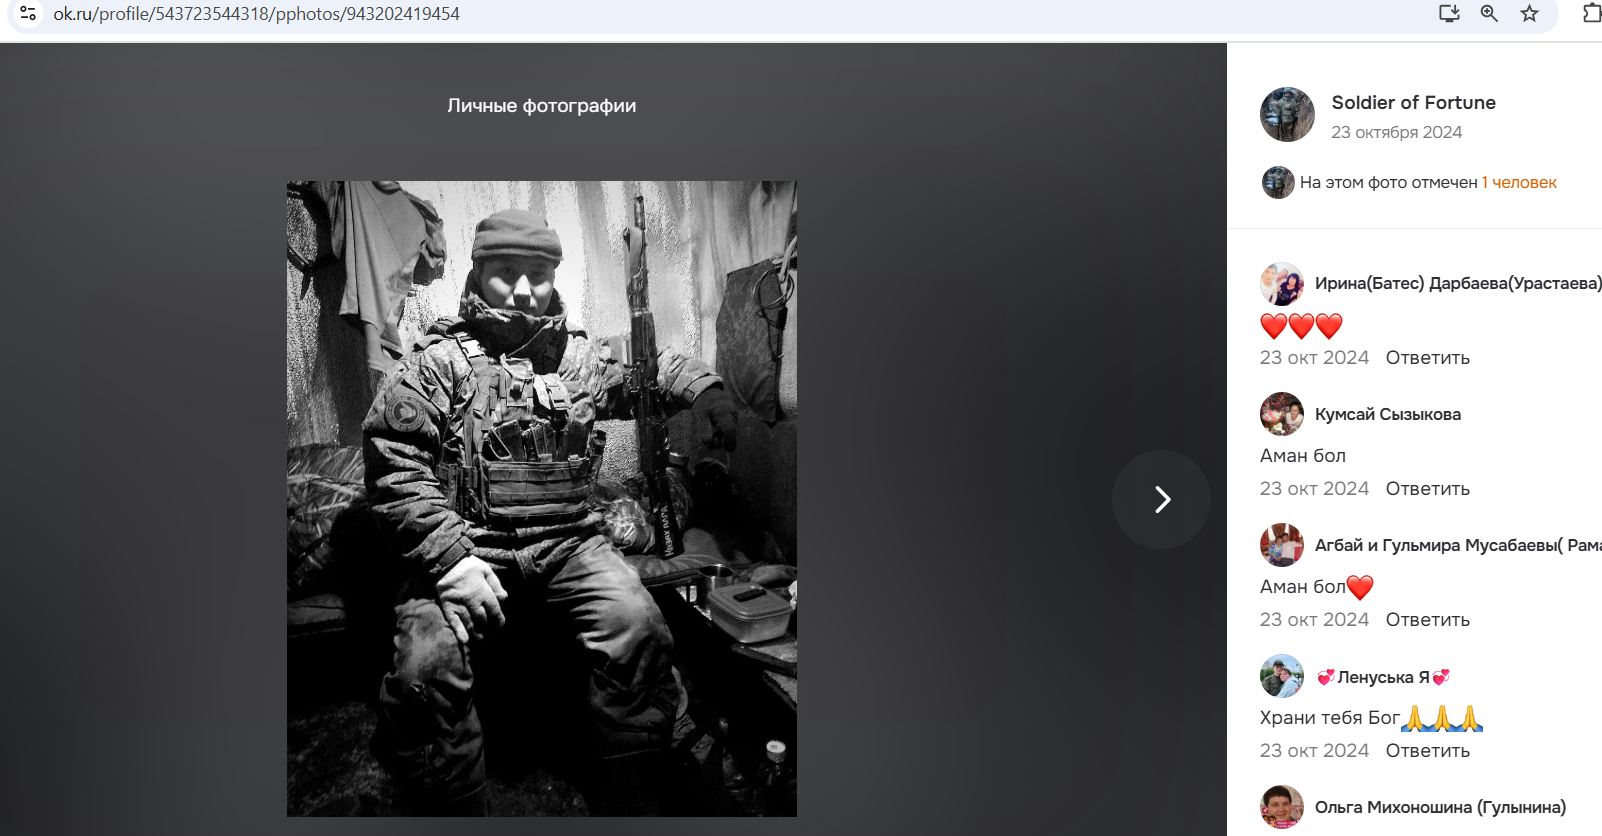Open Агбай и Гульмира Мусабаевы avatar
This screenshot has width=1602, height=836.
[1282, 545]
